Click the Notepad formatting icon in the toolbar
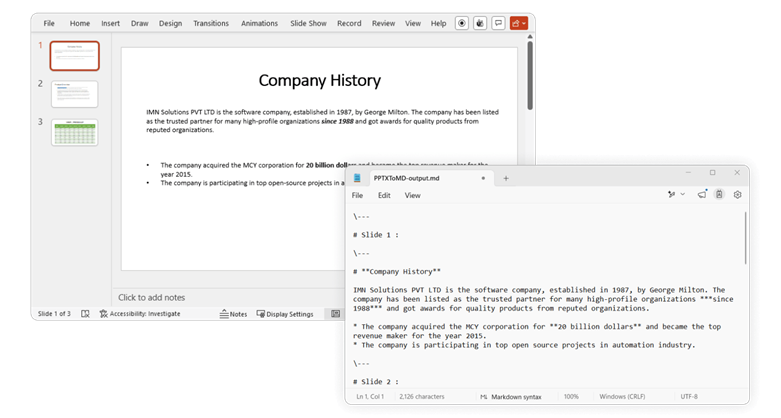The width and height of the screenshot is (781, 418). (671, 195)
